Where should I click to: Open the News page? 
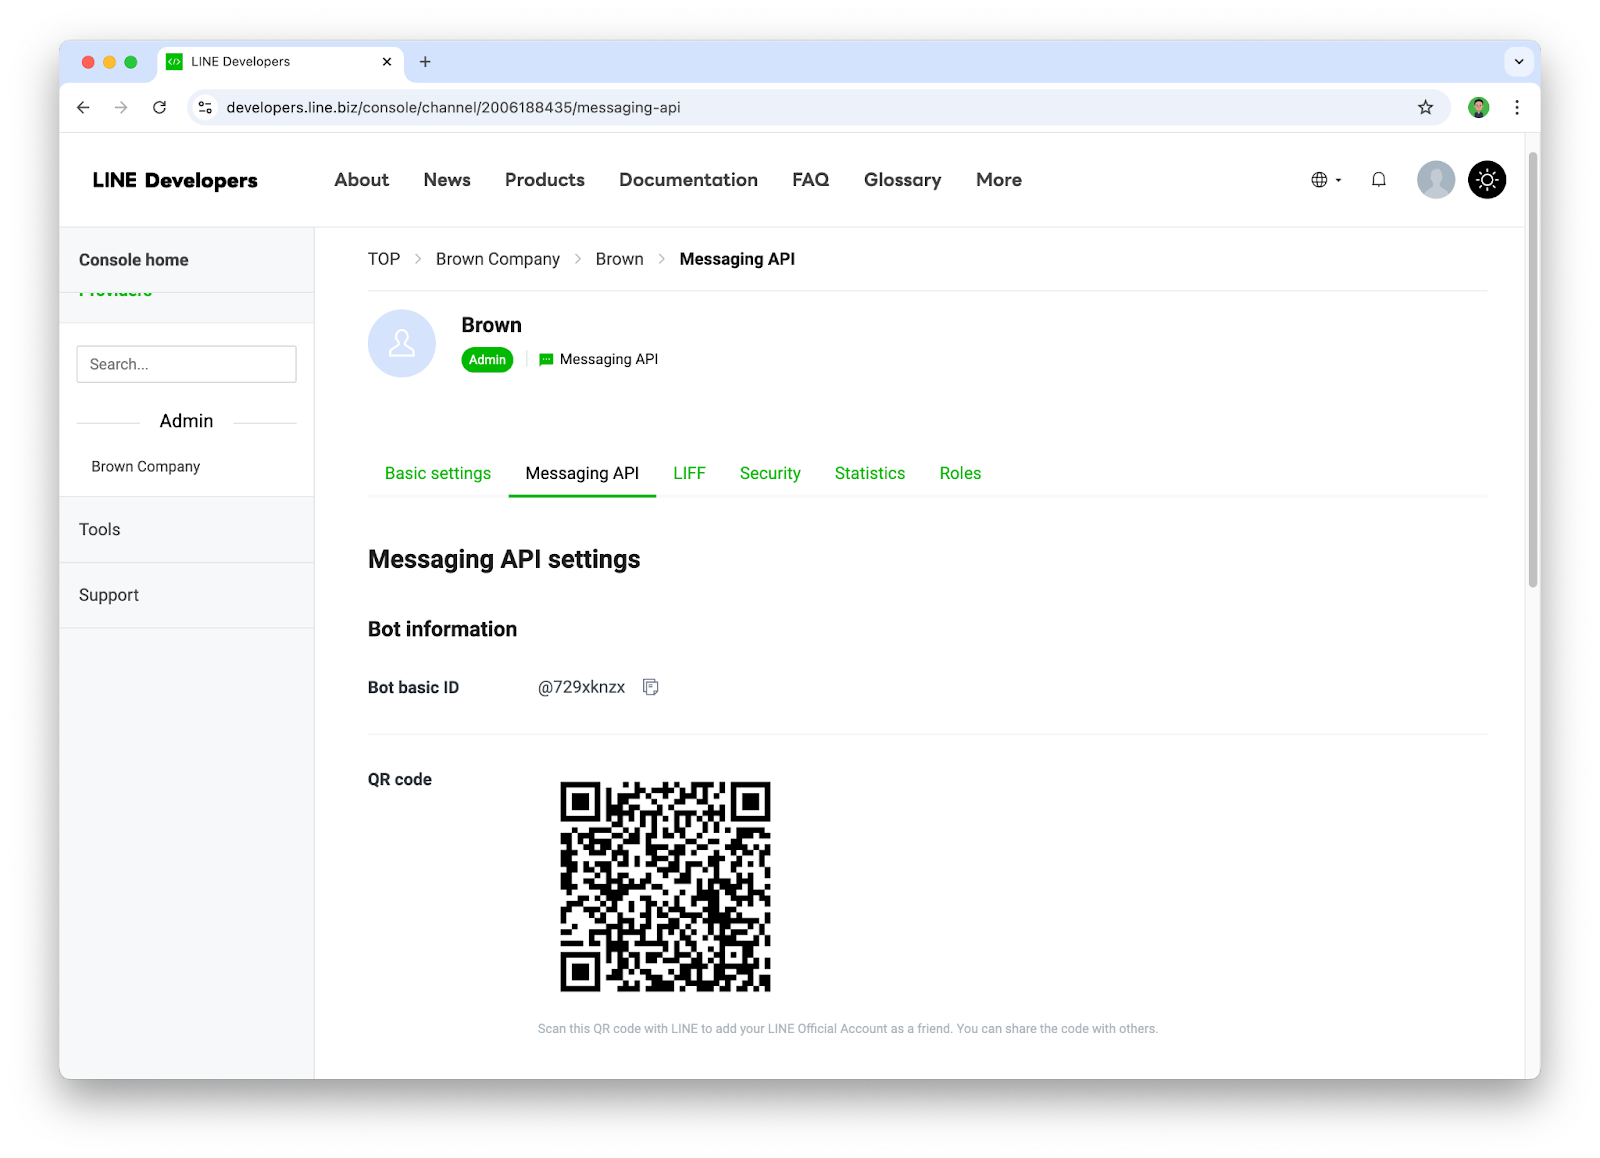[447, 180]
